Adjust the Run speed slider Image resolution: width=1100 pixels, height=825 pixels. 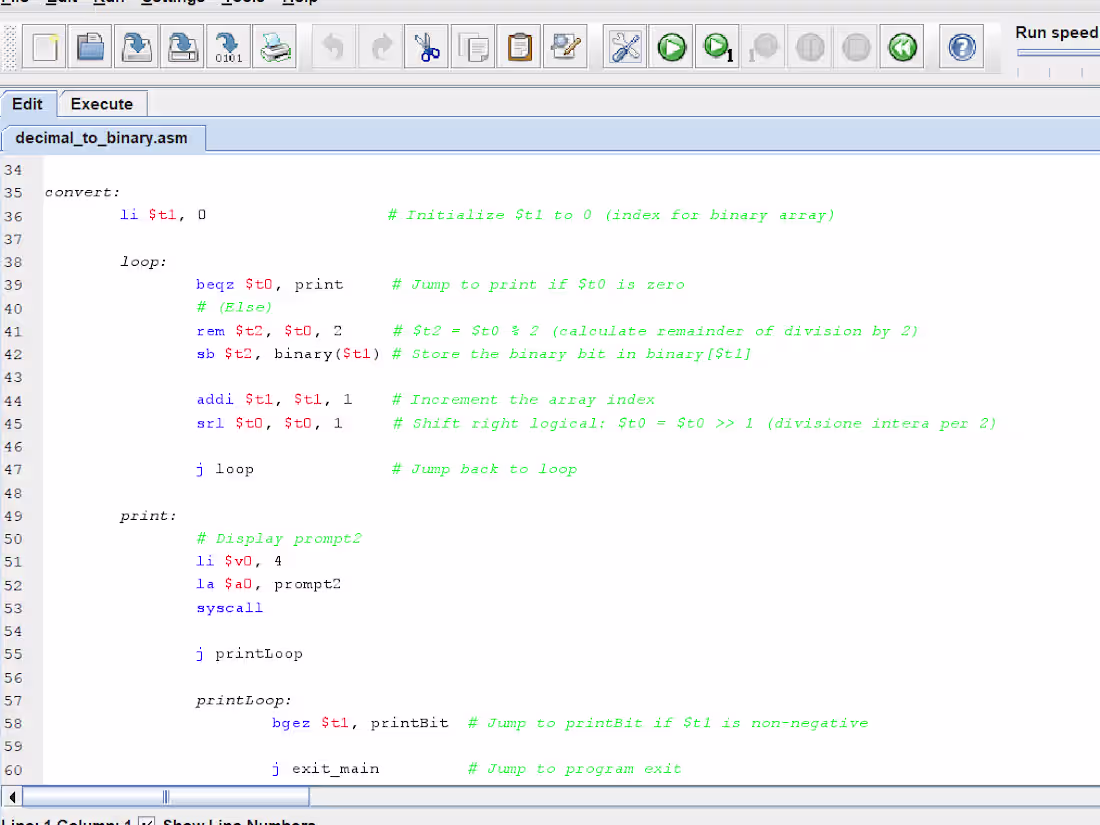(x=1056, y=53)
